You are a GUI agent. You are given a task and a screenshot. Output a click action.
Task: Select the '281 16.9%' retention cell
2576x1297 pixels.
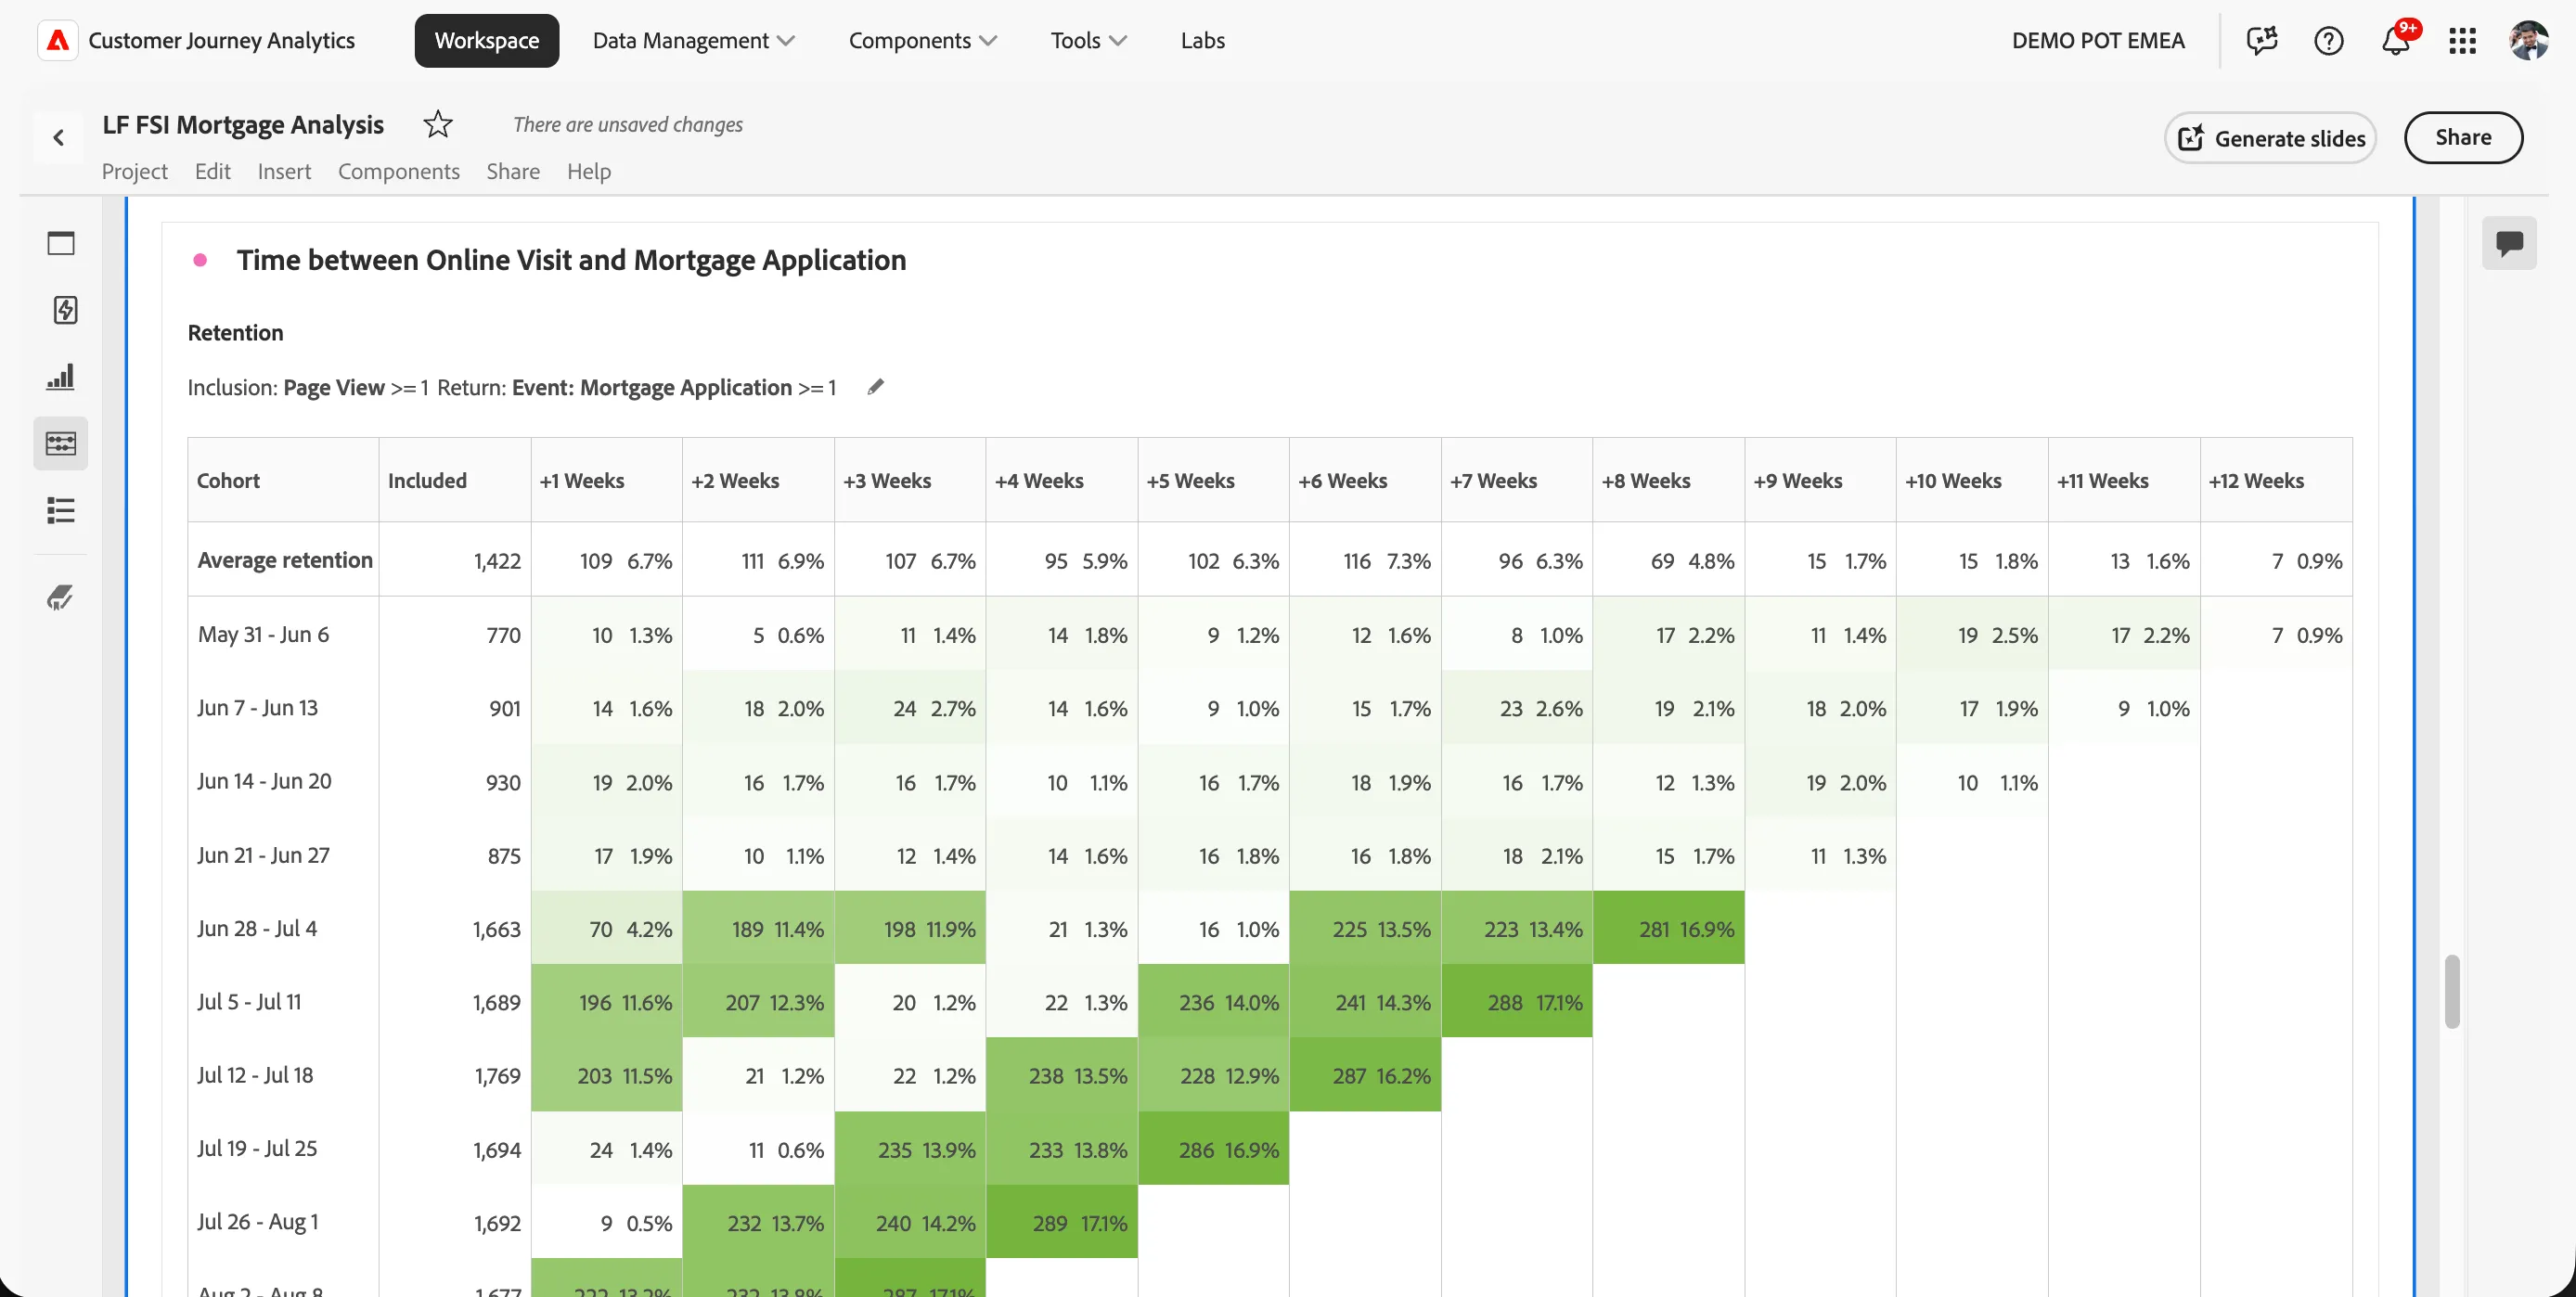1668,928
